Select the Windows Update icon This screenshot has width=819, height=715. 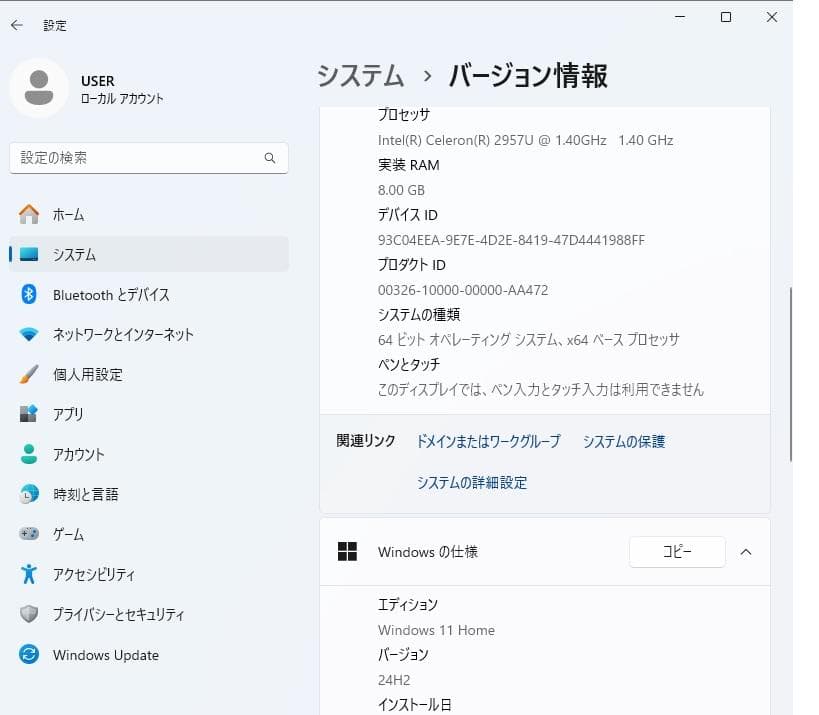tap(29, 655)
